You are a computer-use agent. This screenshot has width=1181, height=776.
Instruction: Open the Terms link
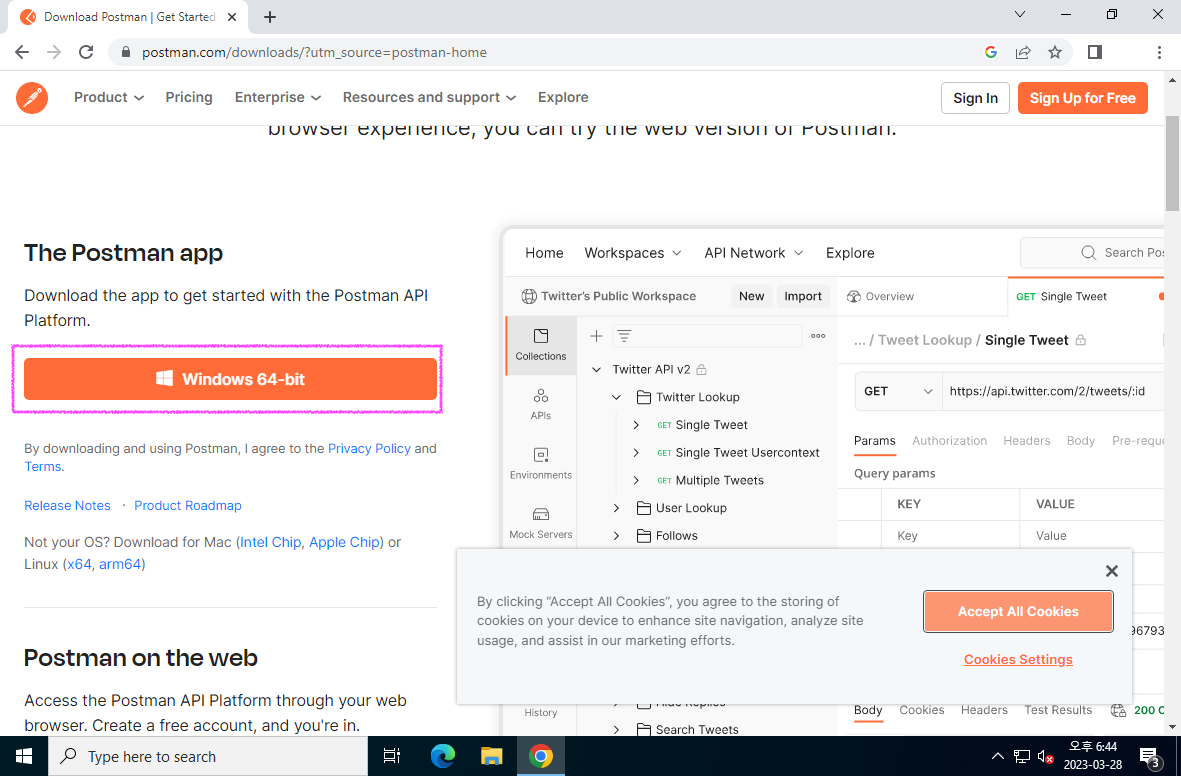click(x=42, y=466)
